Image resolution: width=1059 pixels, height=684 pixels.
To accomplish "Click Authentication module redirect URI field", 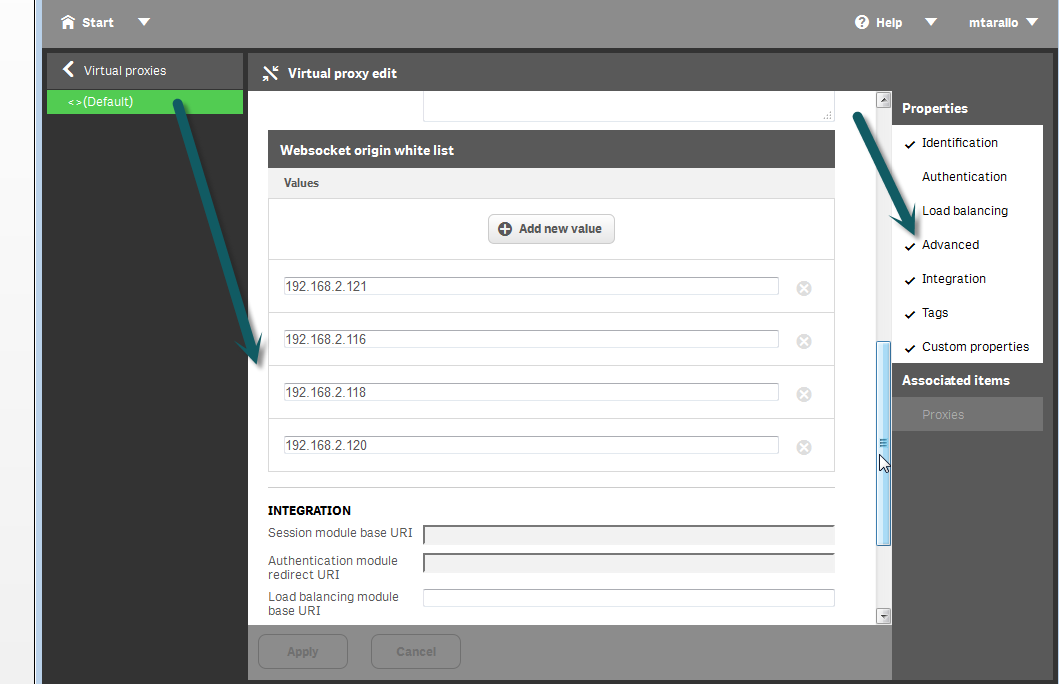I will [x=629, y=563].
